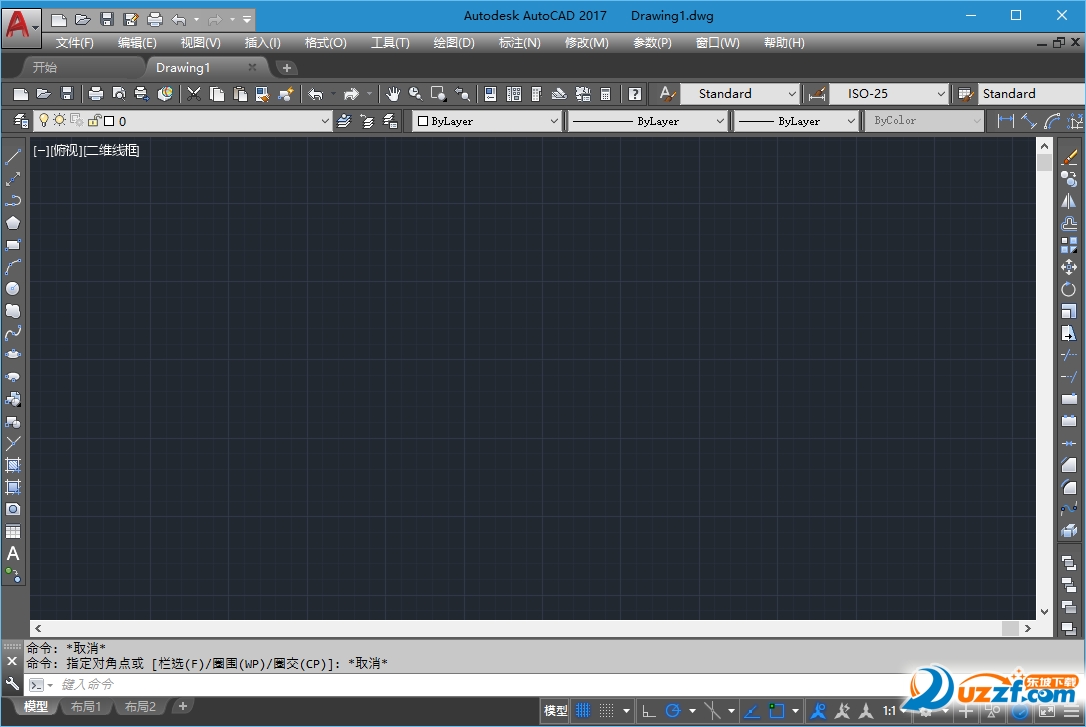Click the Plot printer icon in toolbar
This screenshot has width=1086, height=727.
click(96, 93)
